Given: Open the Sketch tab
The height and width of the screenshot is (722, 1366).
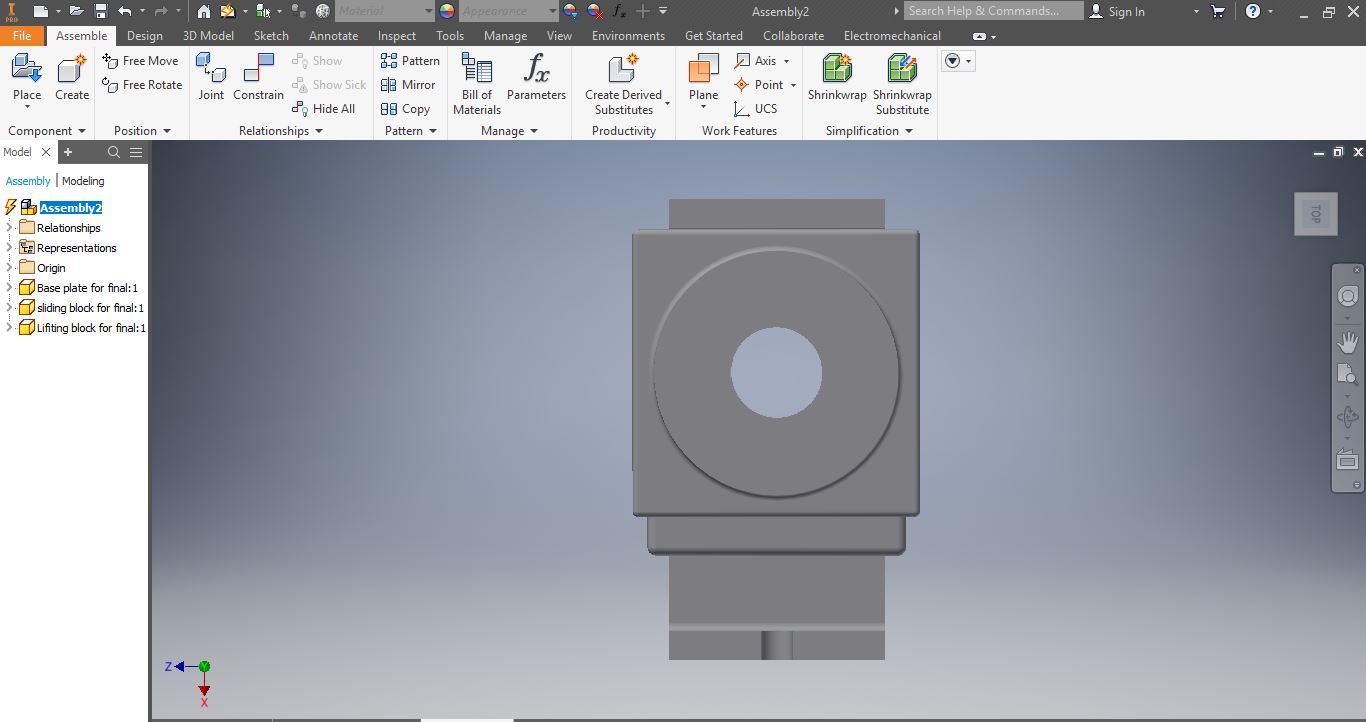Looking at the screenshot, I should (271, 35).
